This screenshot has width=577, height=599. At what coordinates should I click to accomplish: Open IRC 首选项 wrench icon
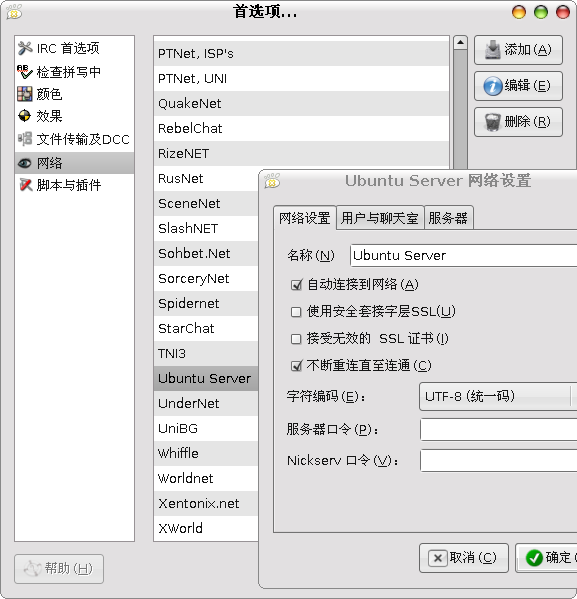(25, 48)
